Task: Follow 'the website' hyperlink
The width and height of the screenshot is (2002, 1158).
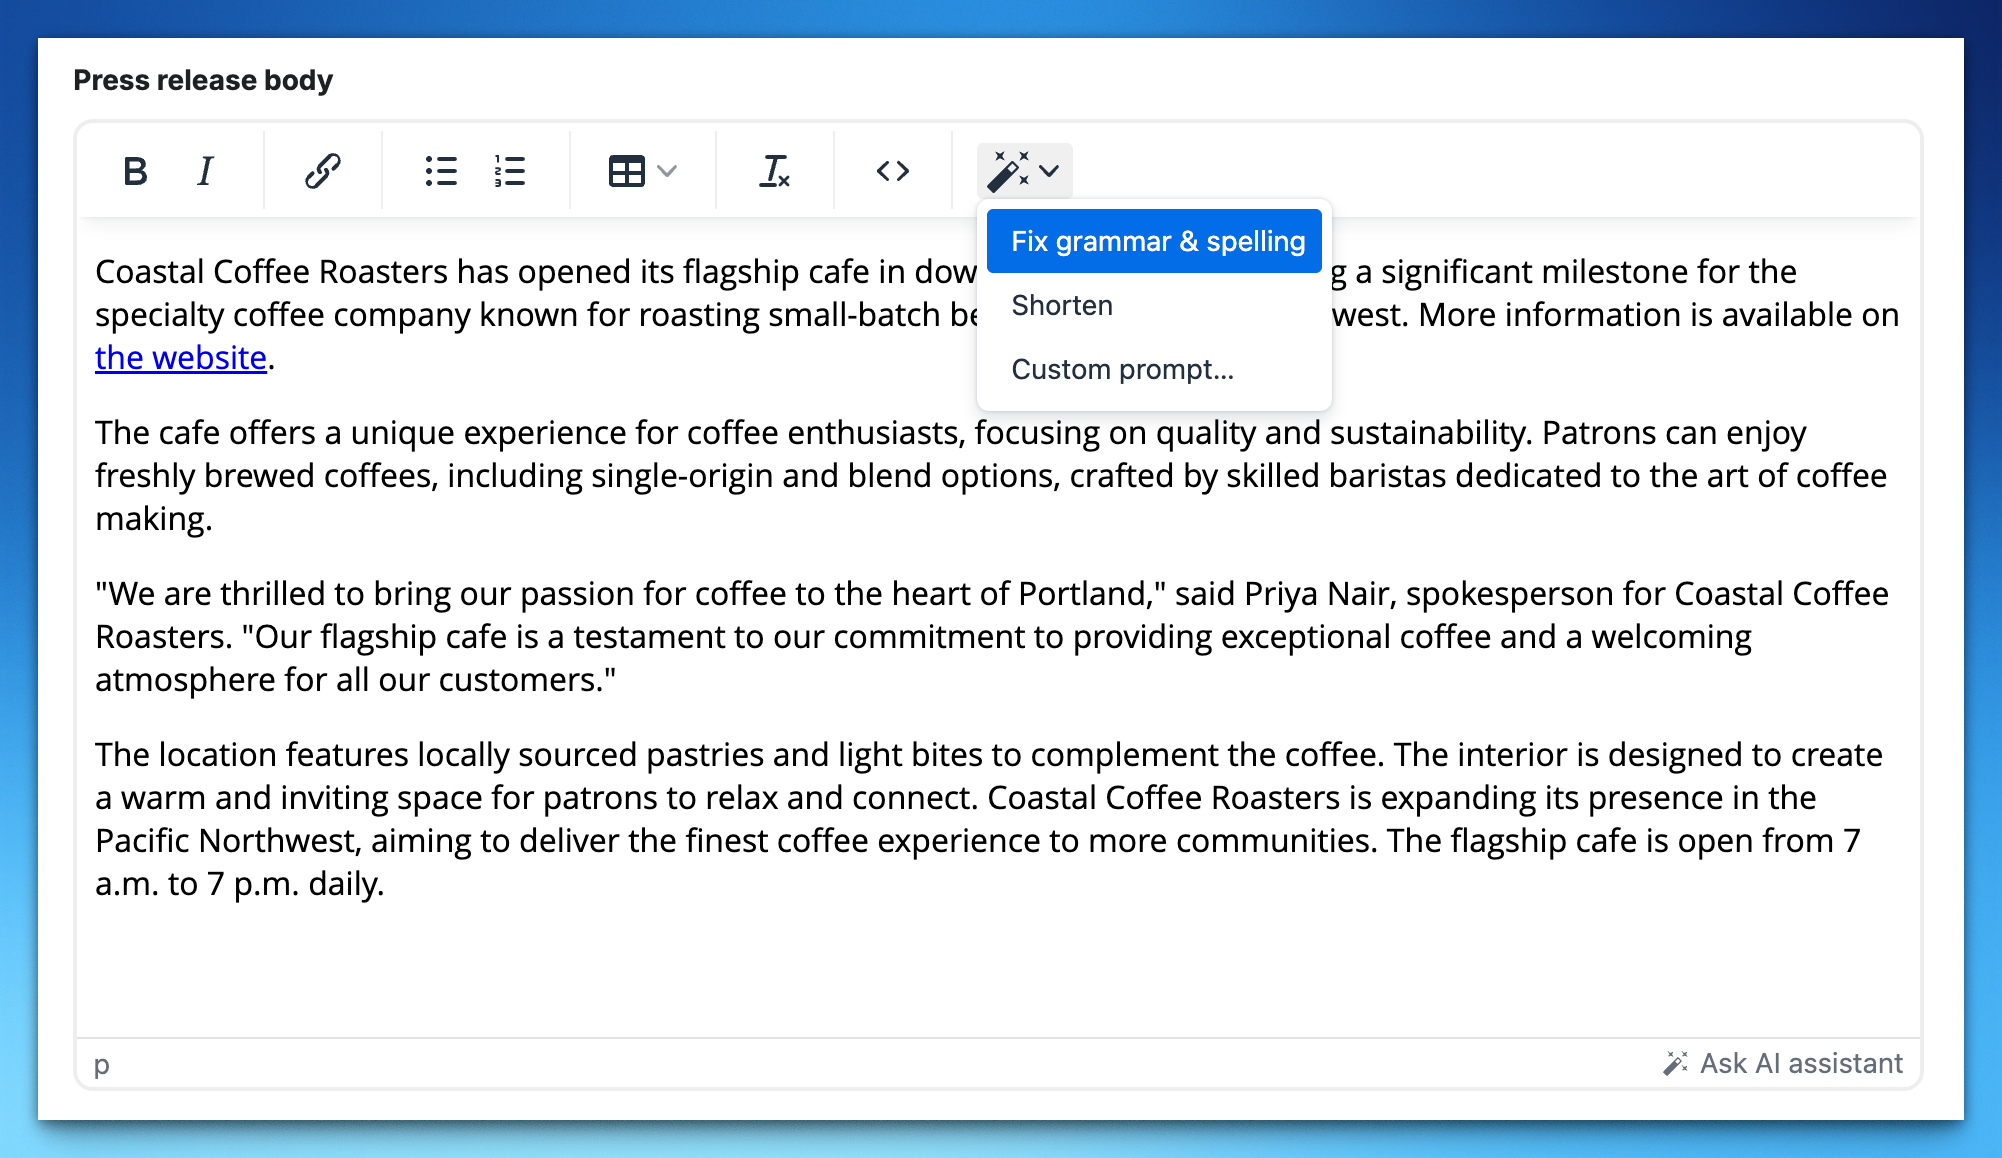Action: pos(181,358)
